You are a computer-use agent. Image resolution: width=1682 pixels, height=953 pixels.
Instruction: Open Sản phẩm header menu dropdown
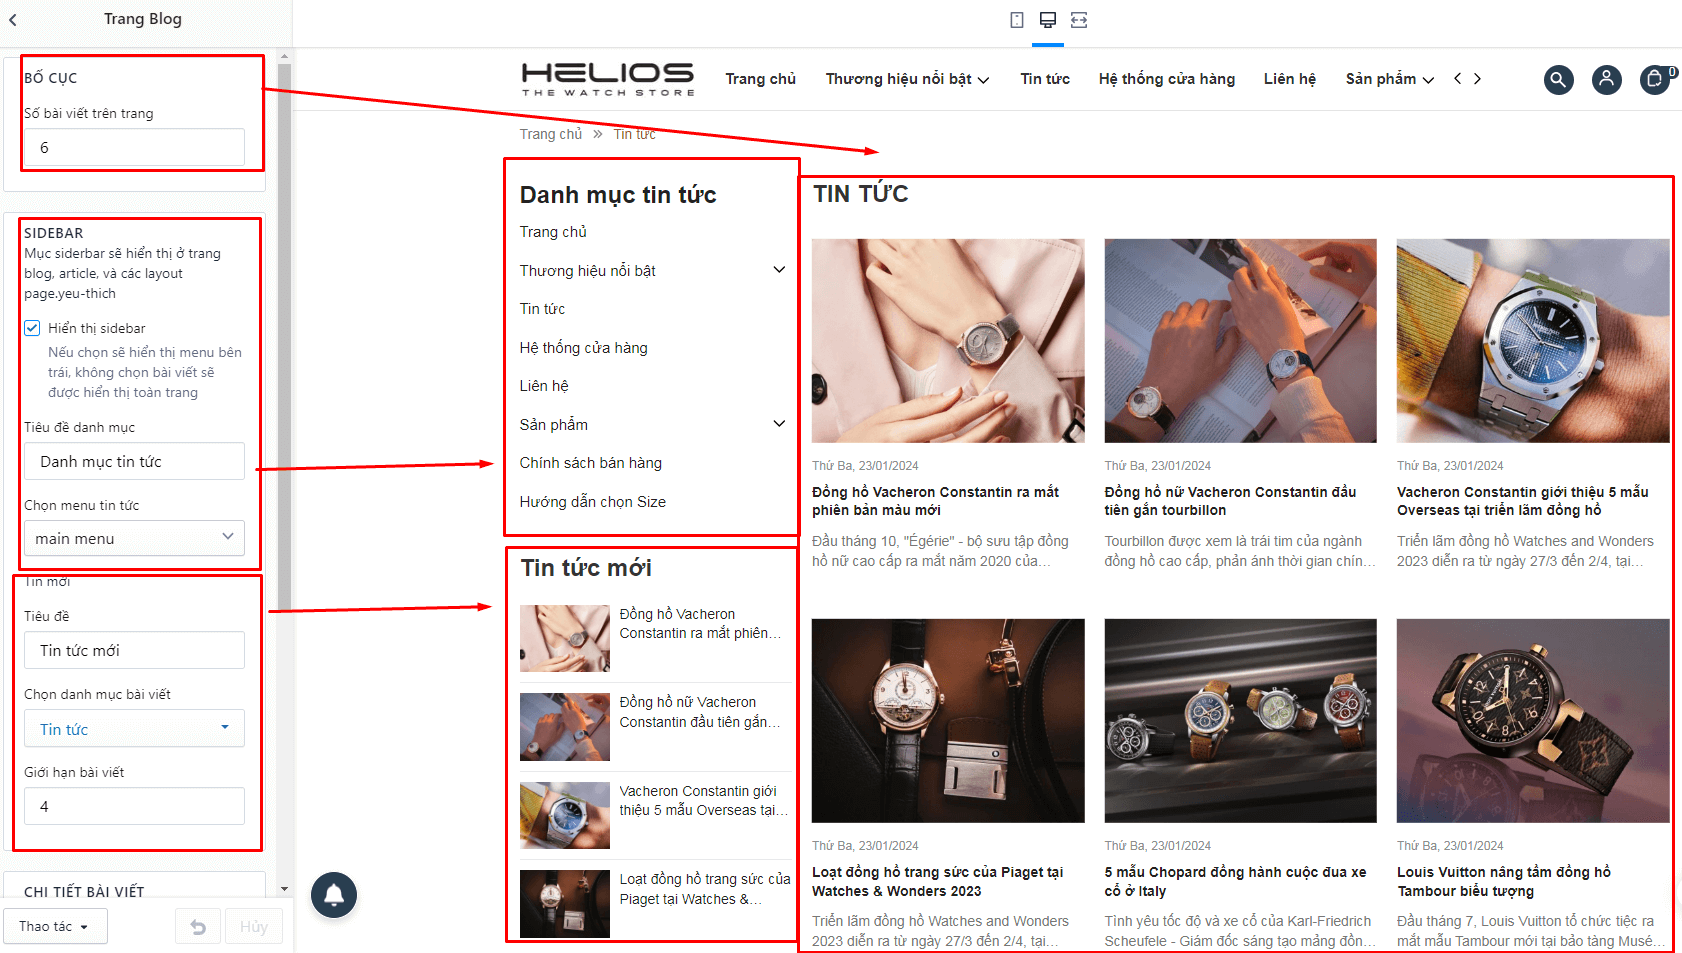(x=1389, y=79)
